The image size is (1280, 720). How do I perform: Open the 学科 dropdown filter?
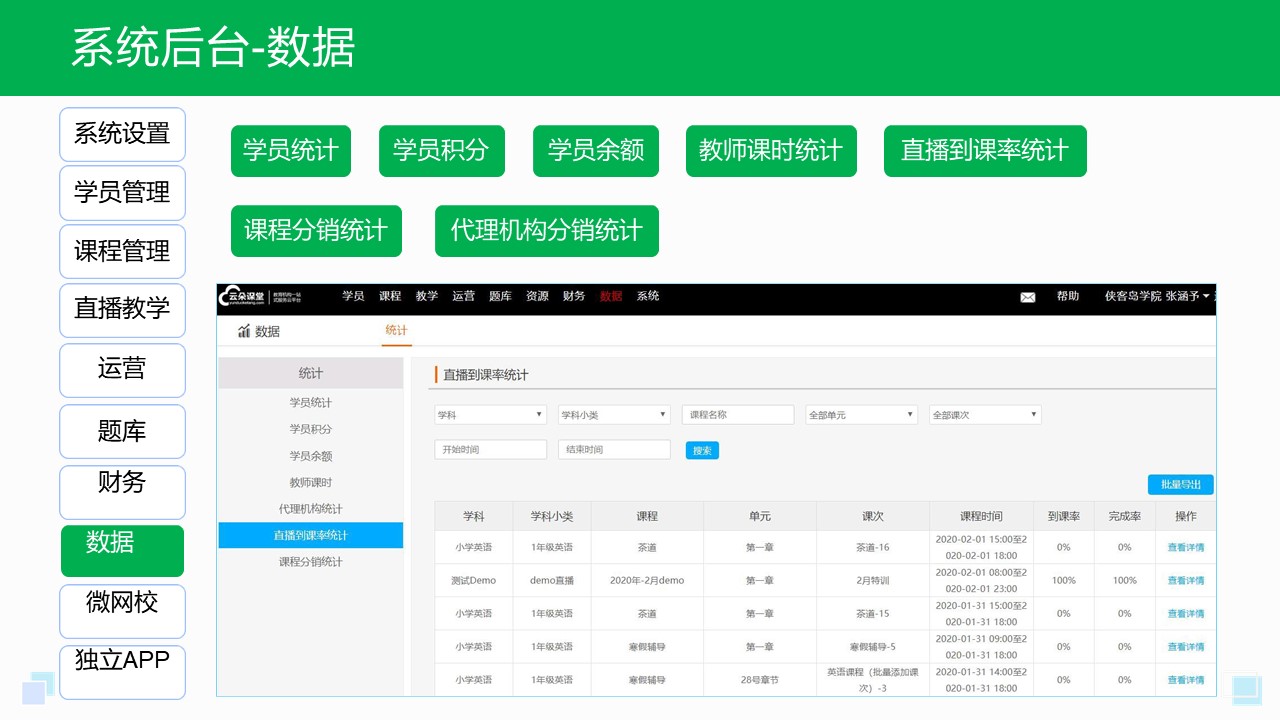[x=490, y=414]
